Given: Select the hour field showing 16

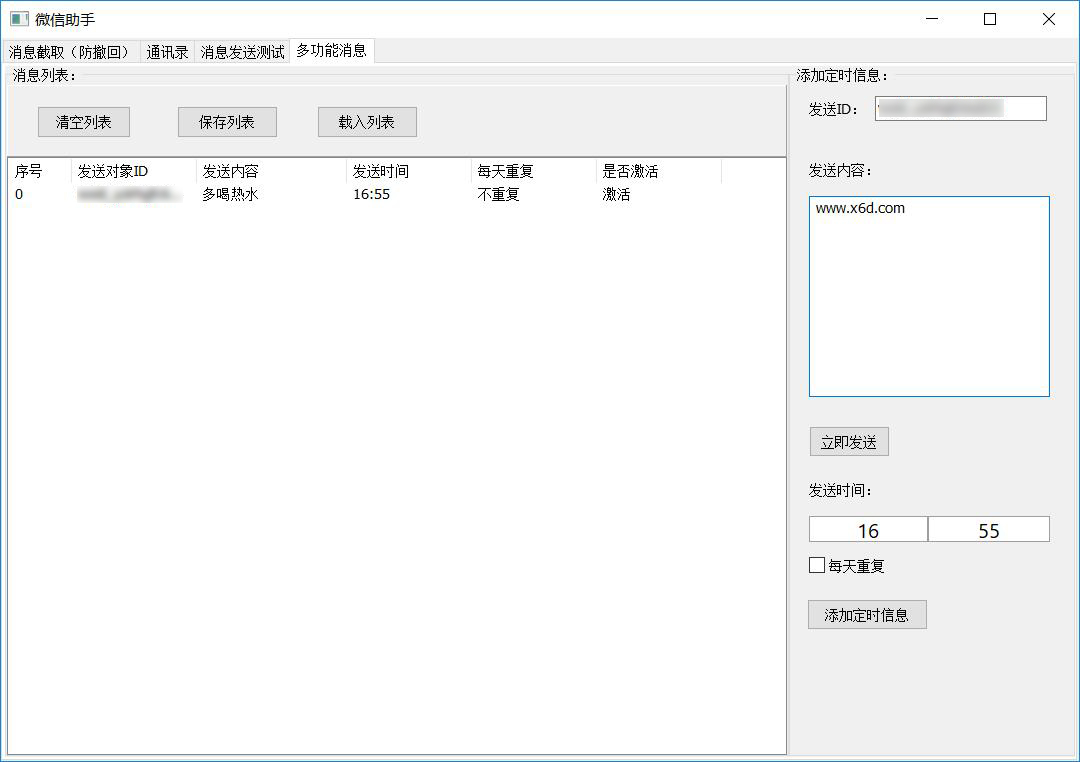Looking at the screenshot, I should (867, 529).
